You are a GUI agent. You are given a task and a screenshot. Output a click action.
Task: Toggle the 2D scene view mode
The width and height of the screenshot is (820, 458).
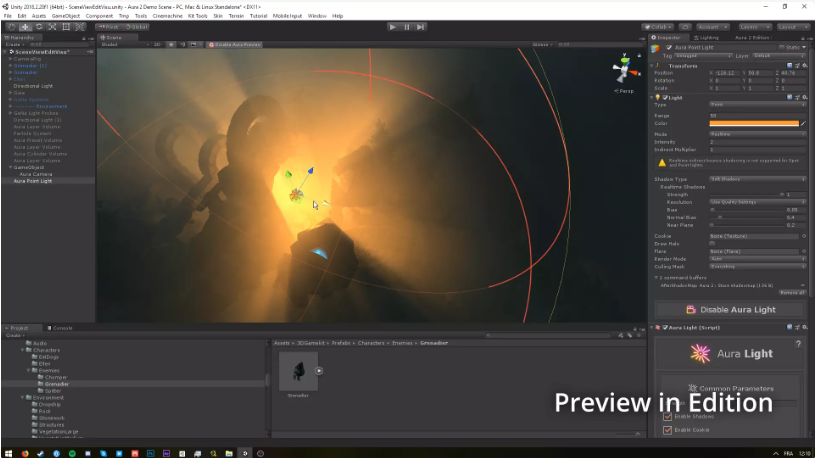157,44
